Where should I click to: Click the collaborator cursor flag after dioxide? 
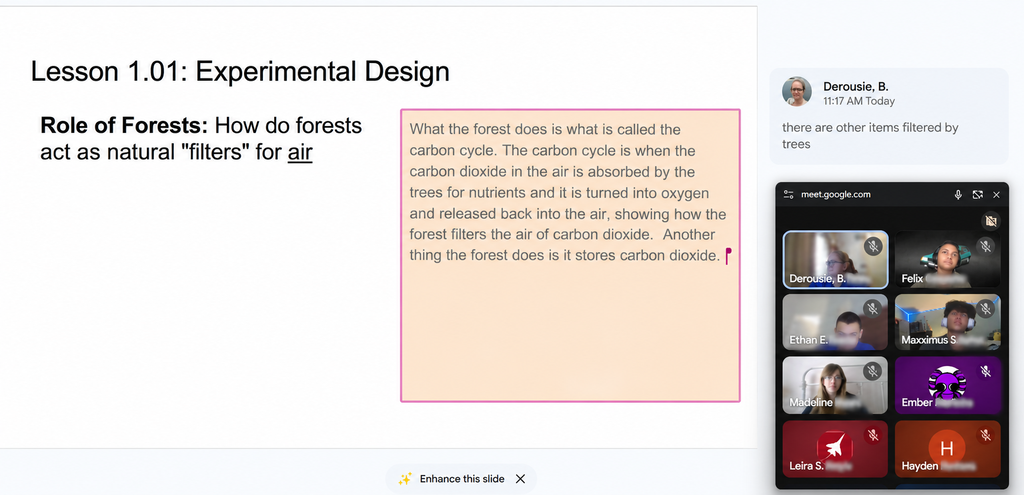[x=728, y=256]
